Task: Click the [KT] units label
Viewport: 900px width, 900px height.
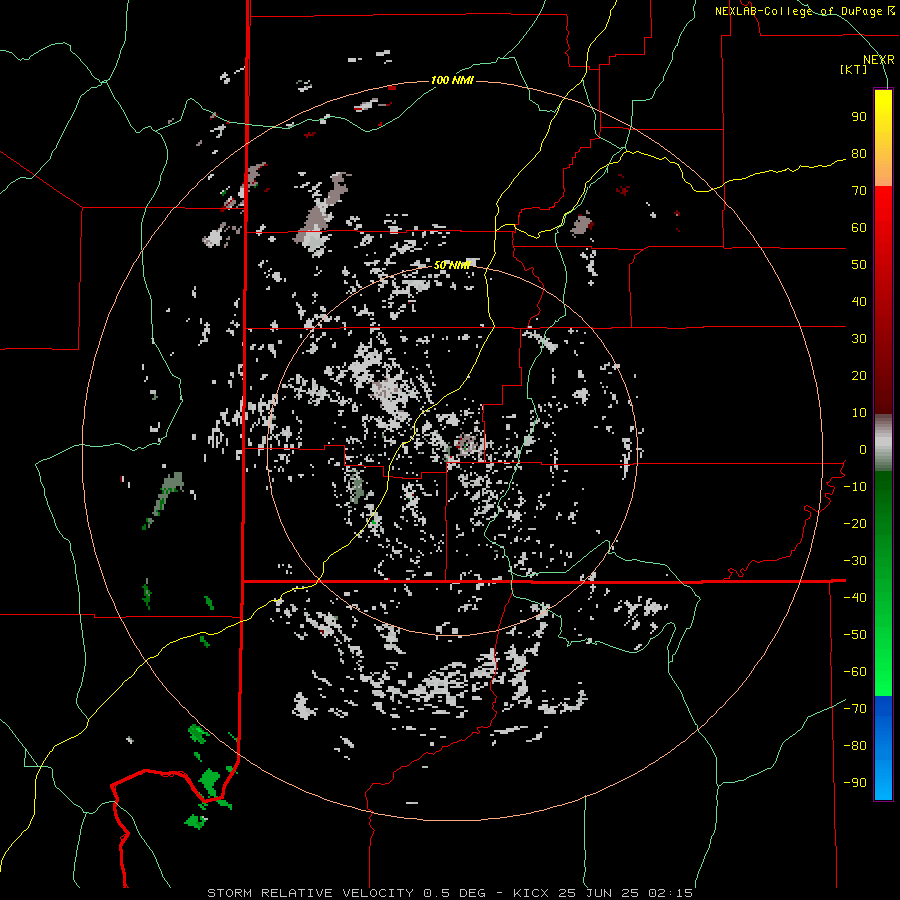Action: click(x=853, y=69)
